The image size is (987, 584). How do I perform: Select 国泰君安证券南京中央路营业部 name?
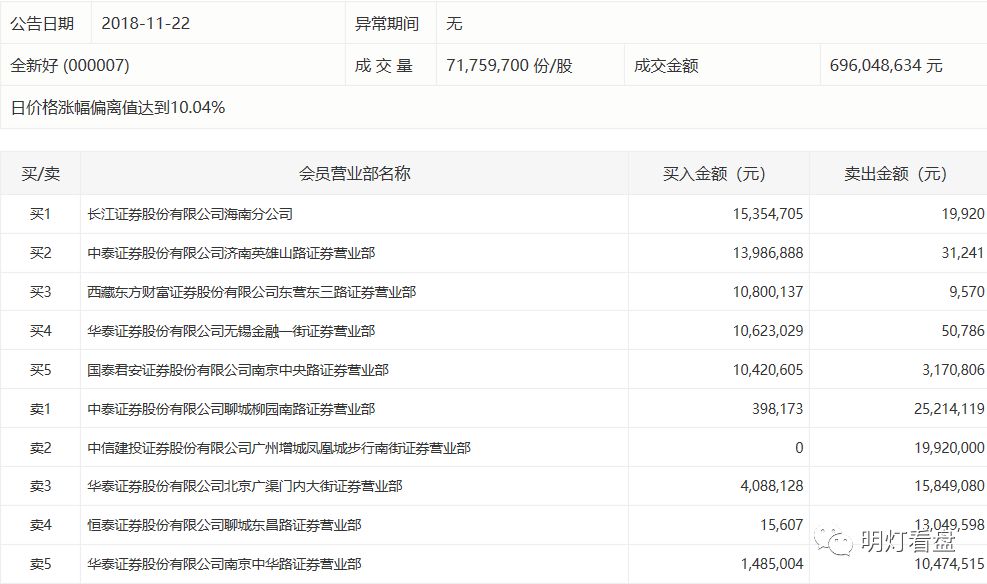click(238, 370)
